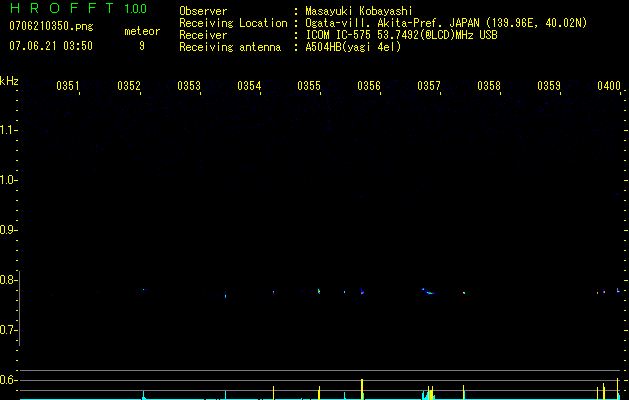
Task: Click the 0357 time marker
Action: [x=429, y=86]
